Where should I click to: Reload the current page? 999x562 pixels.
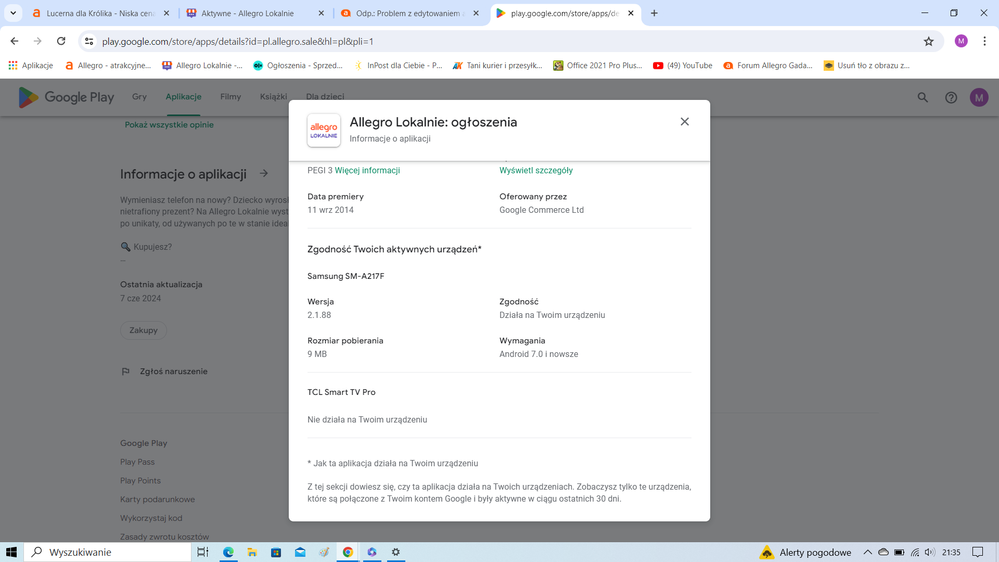61,41
